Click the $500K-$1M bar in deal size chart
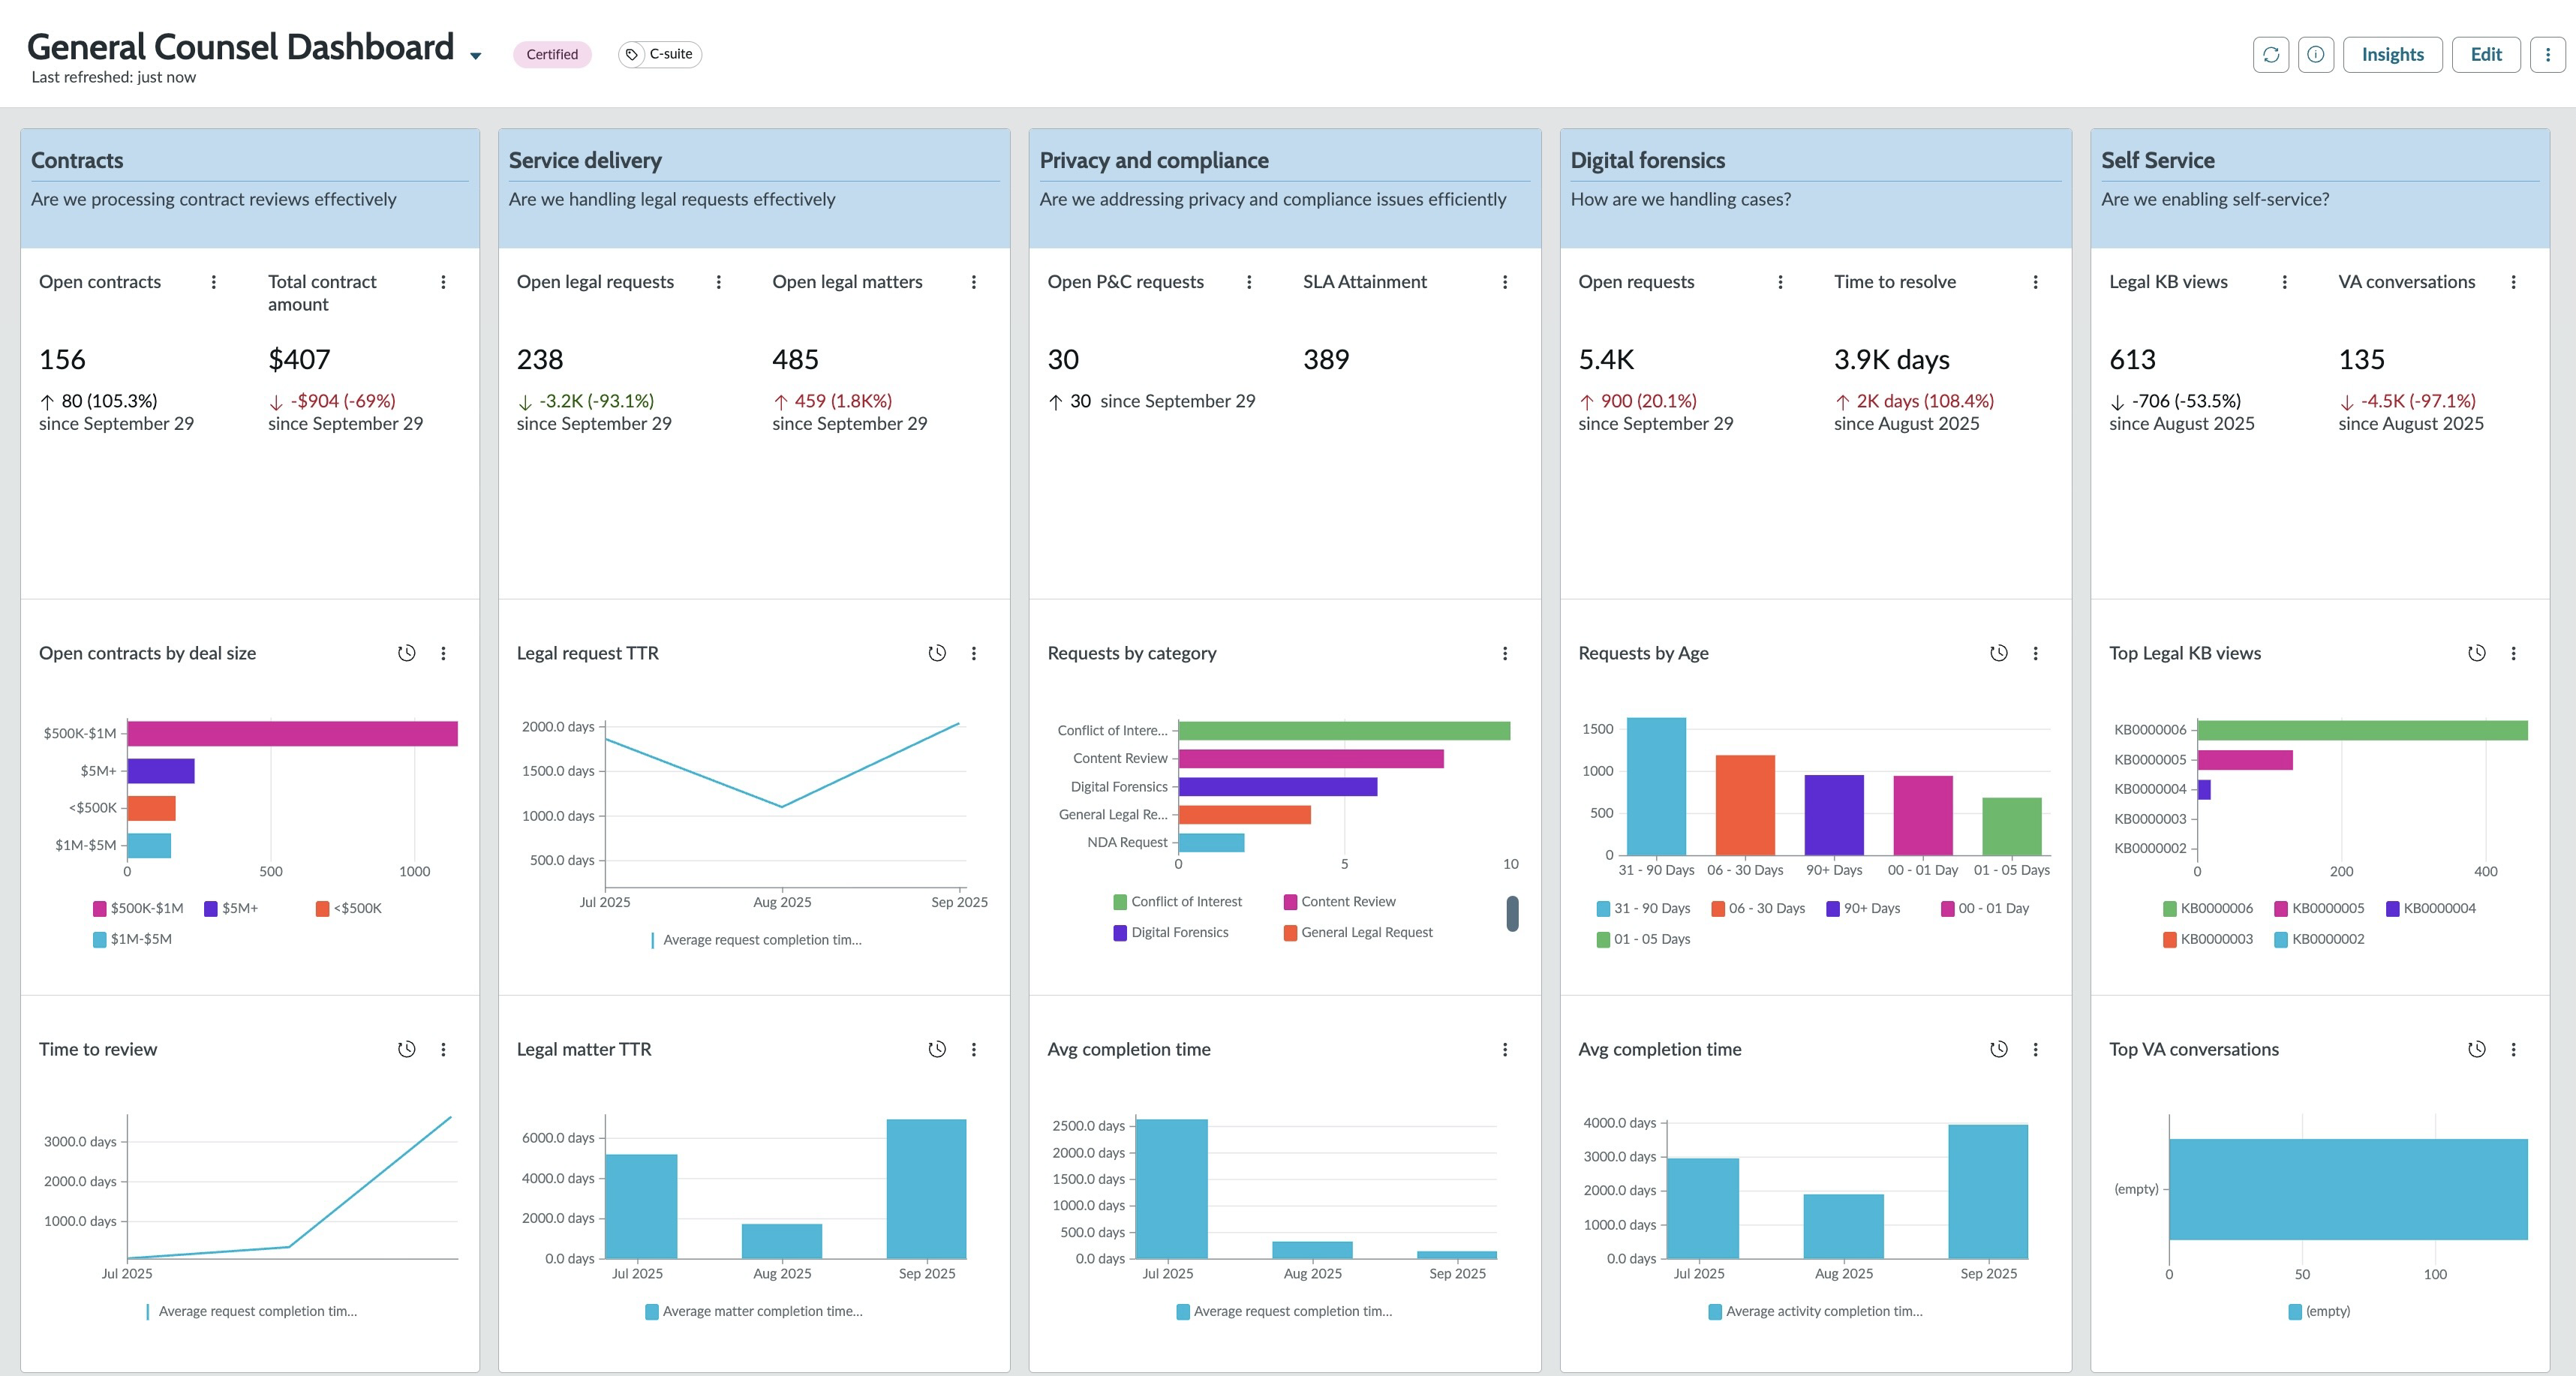This screenshot has height=1376, width=2576. [x=292, y=733]
